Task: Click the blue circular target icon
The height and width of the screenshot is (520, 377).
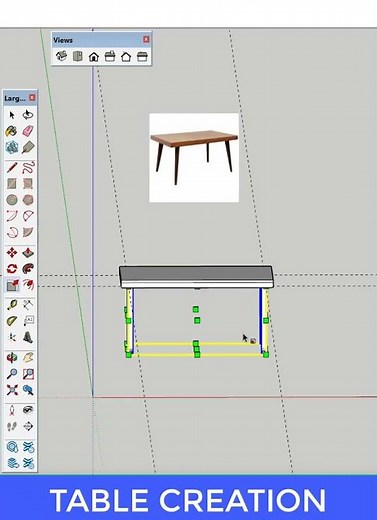Action: coord(12,447)
